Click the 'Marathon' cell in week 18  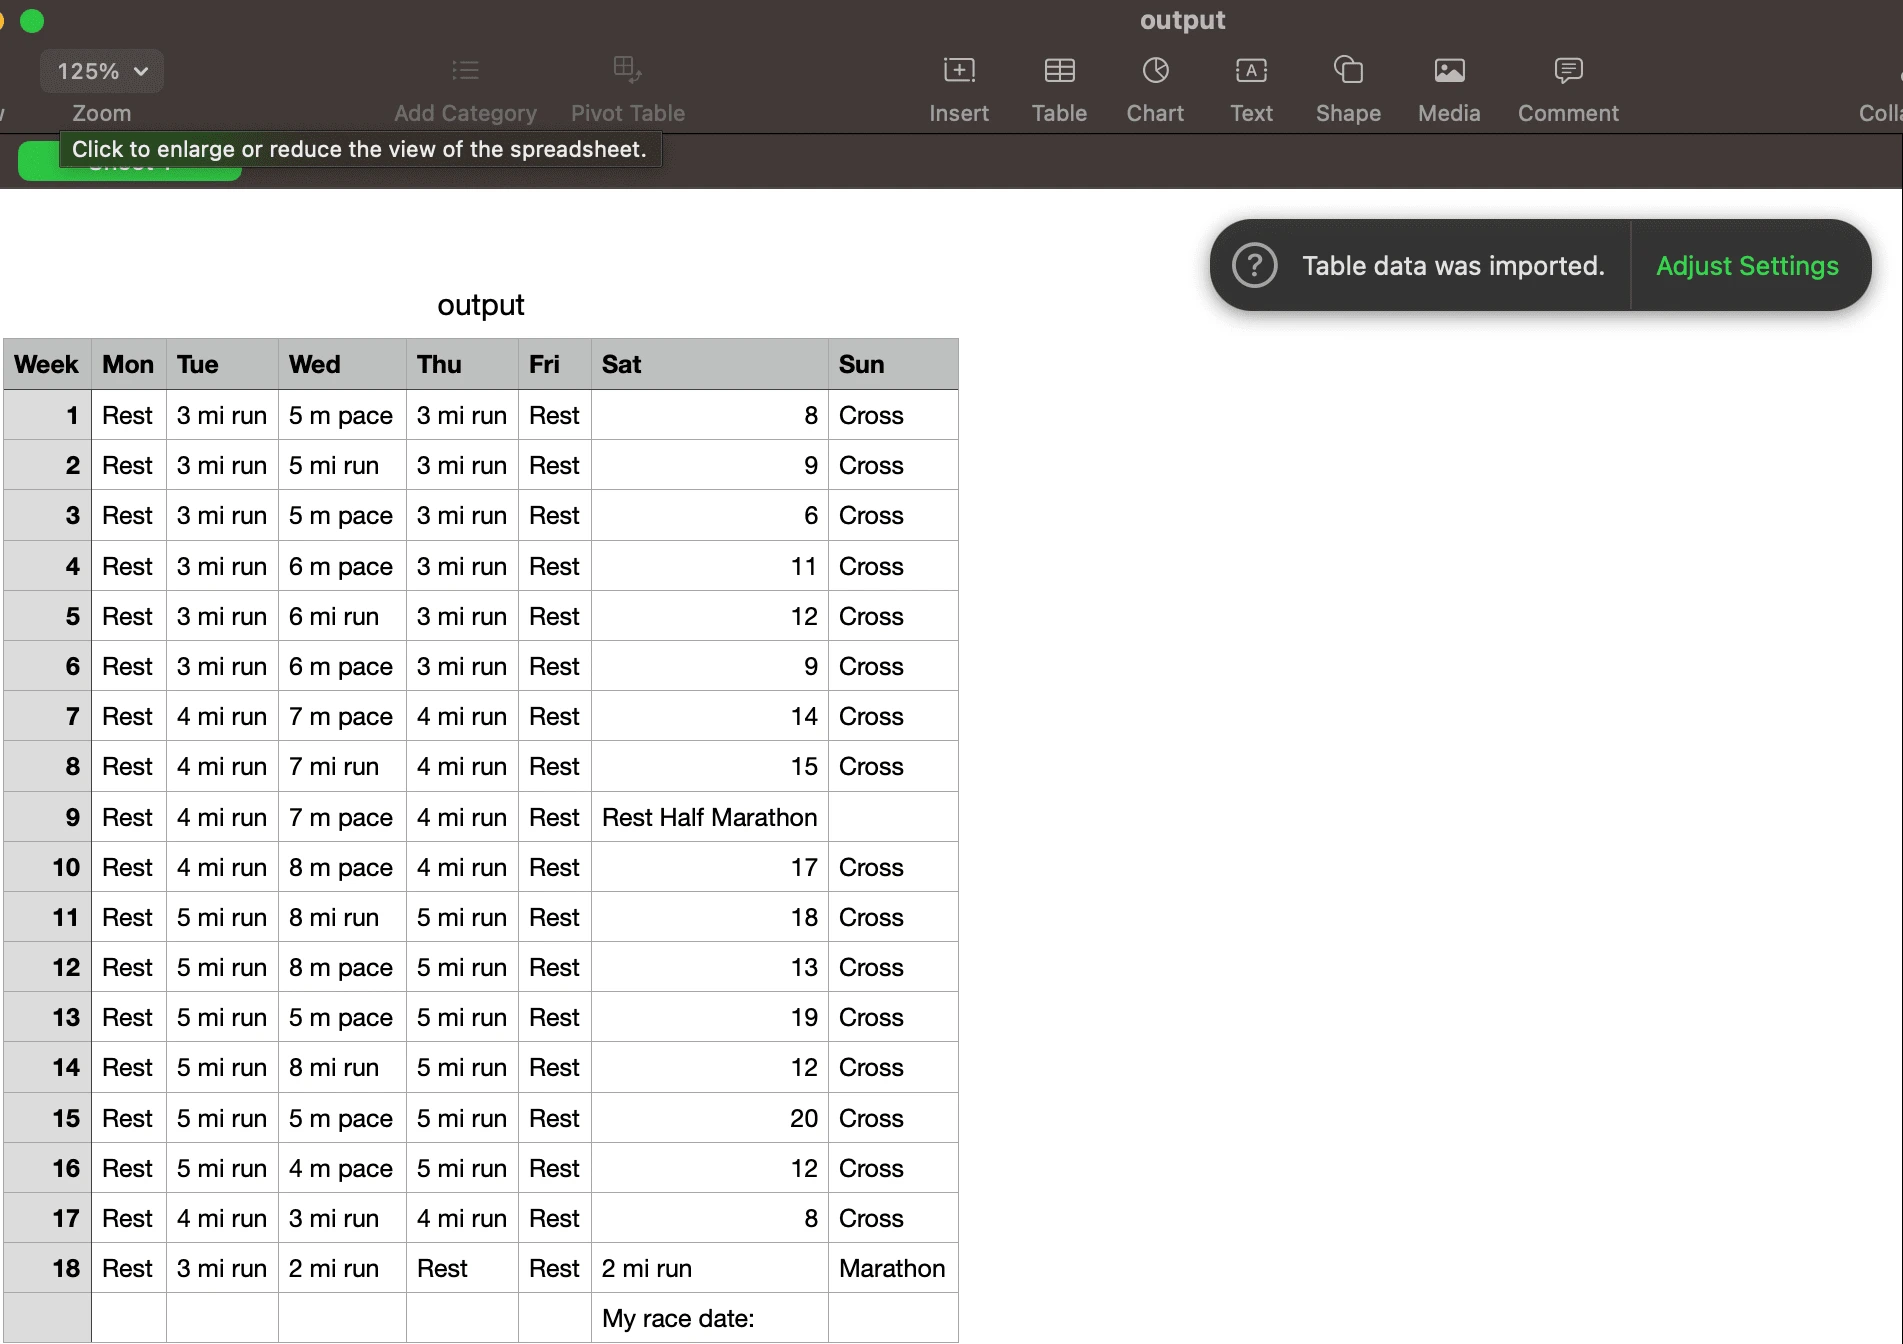point(893,1268)
